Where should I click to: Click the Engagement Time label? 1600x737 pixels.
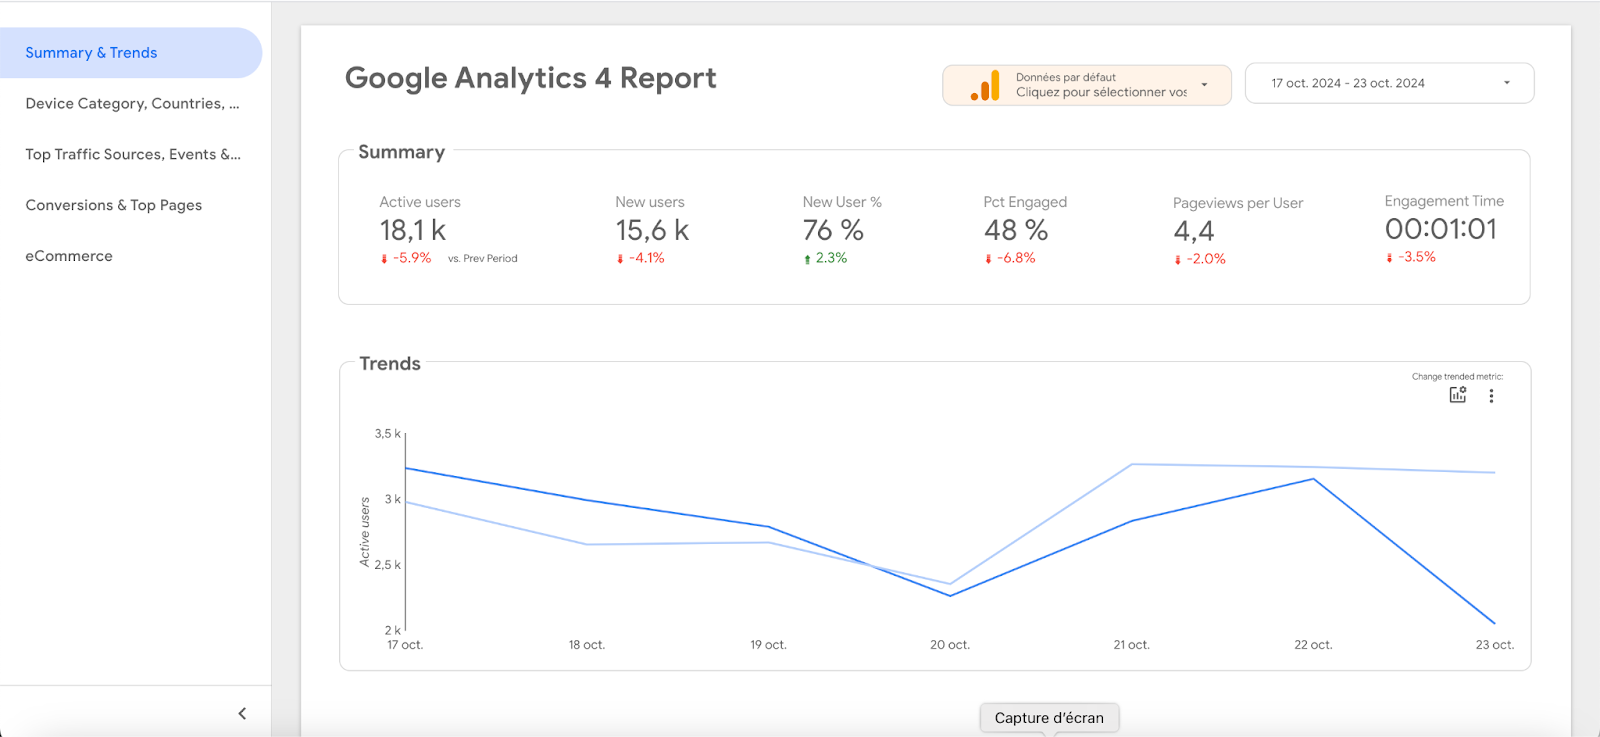pyautogui.click(x=1444, y=201)
